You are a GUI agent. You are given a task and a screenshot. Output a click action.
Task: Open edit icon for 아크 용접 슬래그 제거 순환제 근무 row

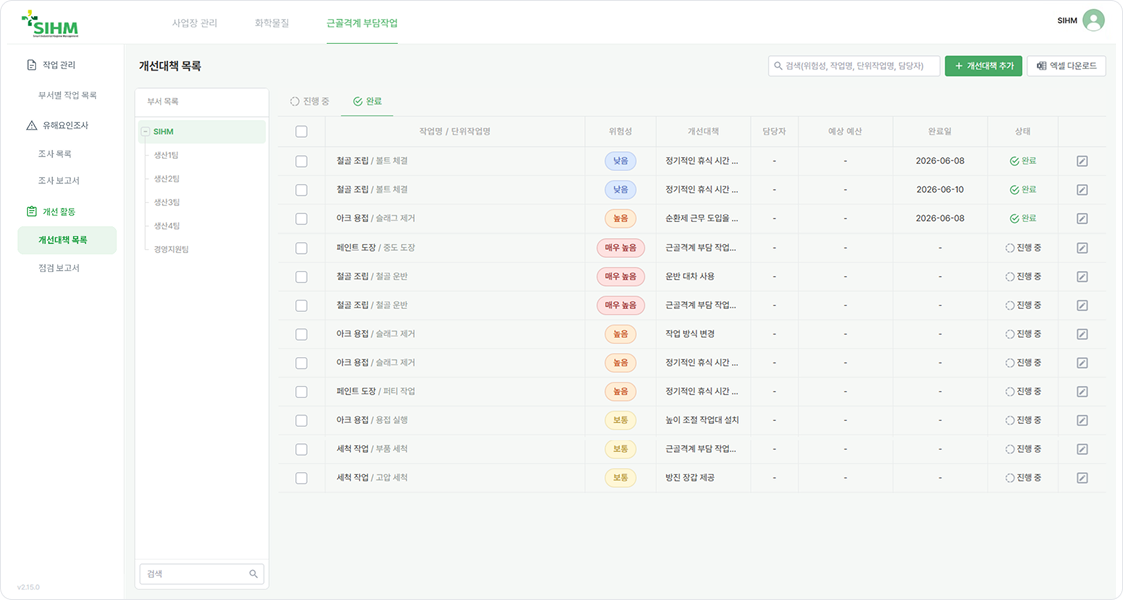pos(1082,218)
